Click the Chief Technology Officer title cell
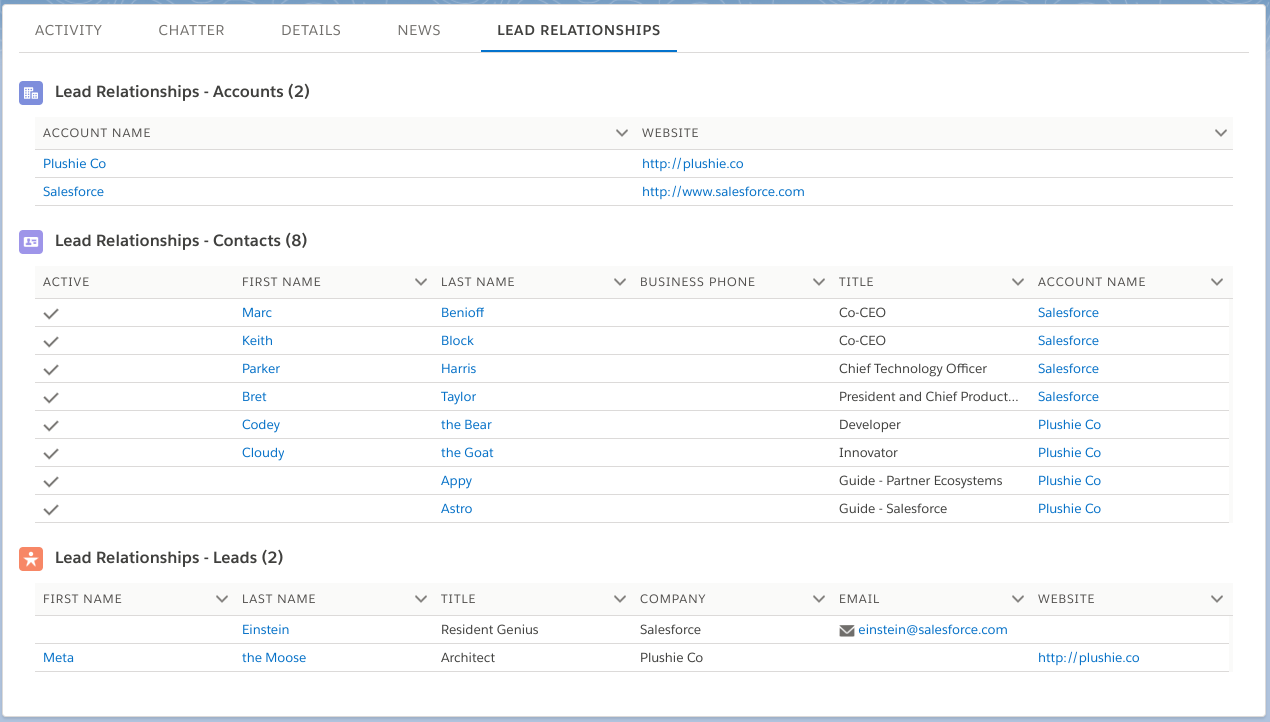Image resolution: width=1270 pixels, height=722 pixels. (913, 369)
